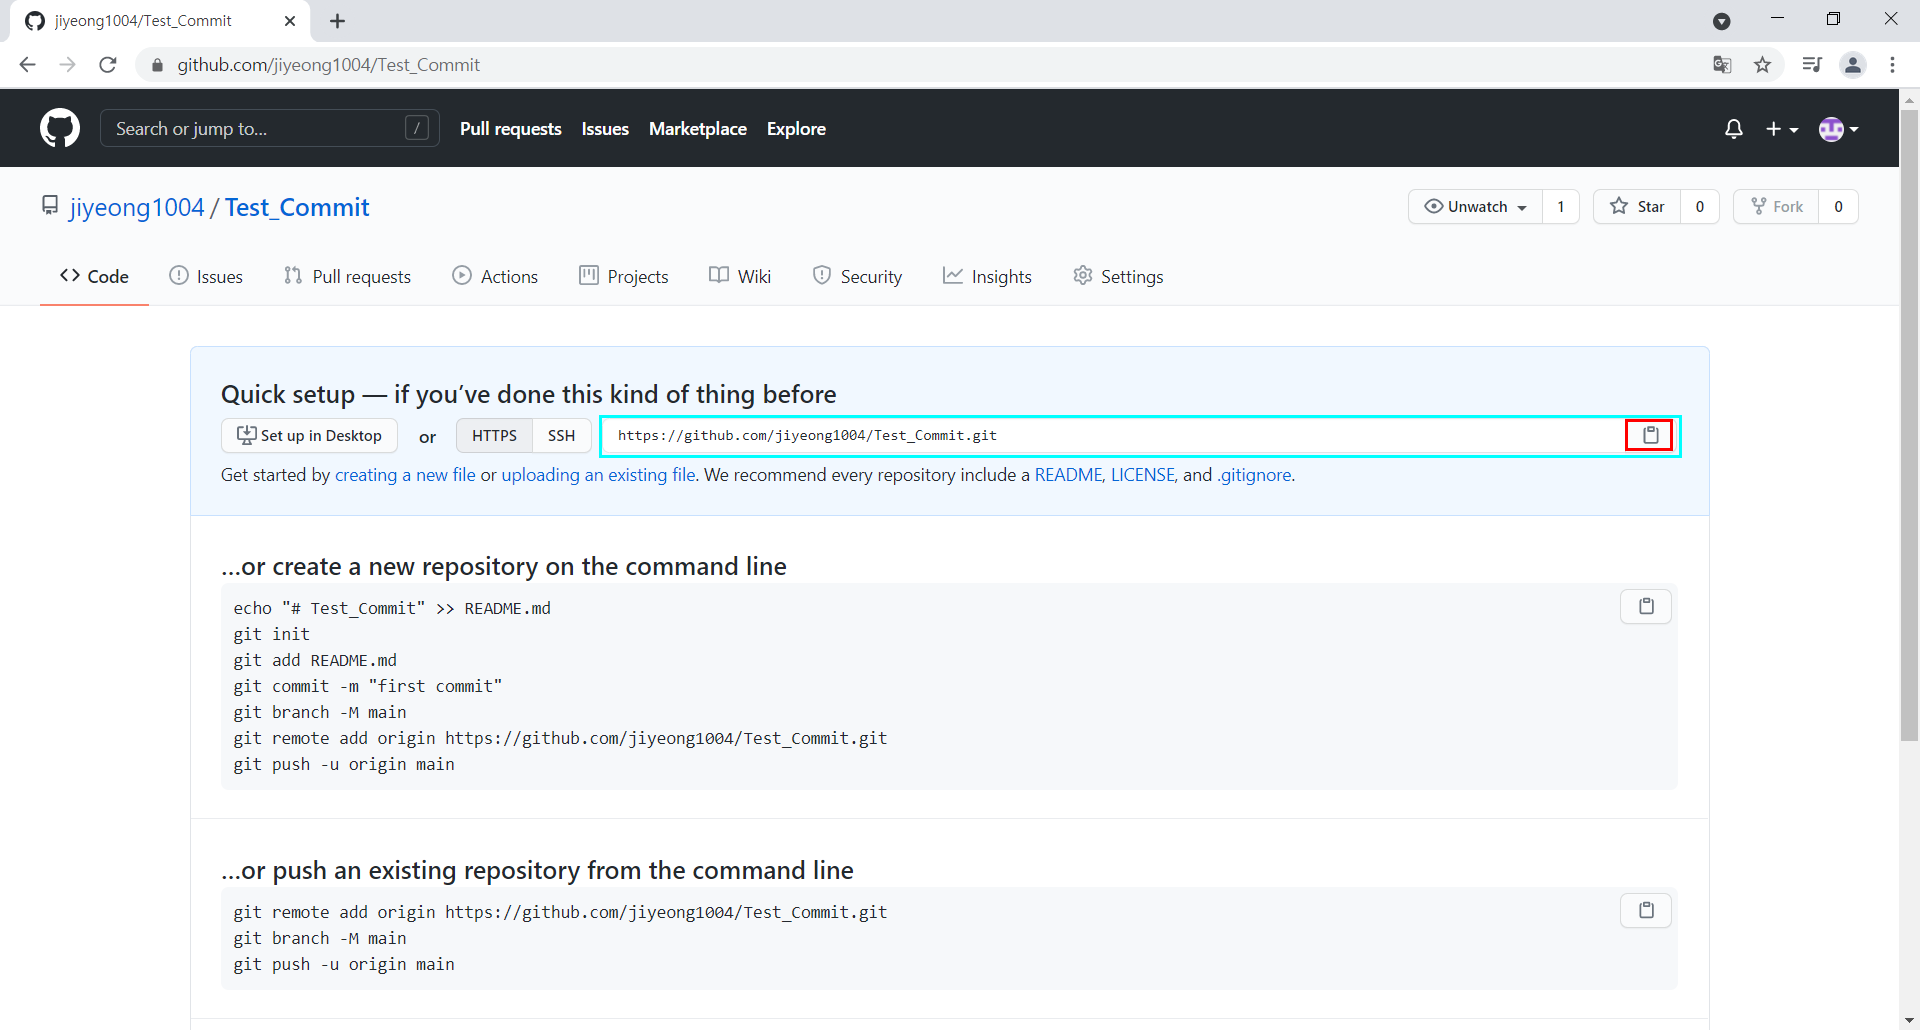Click the tab search dropdown arrow in title bar
Viewport: 1920px width, 1030px height.
click(x=1722, y=21)
